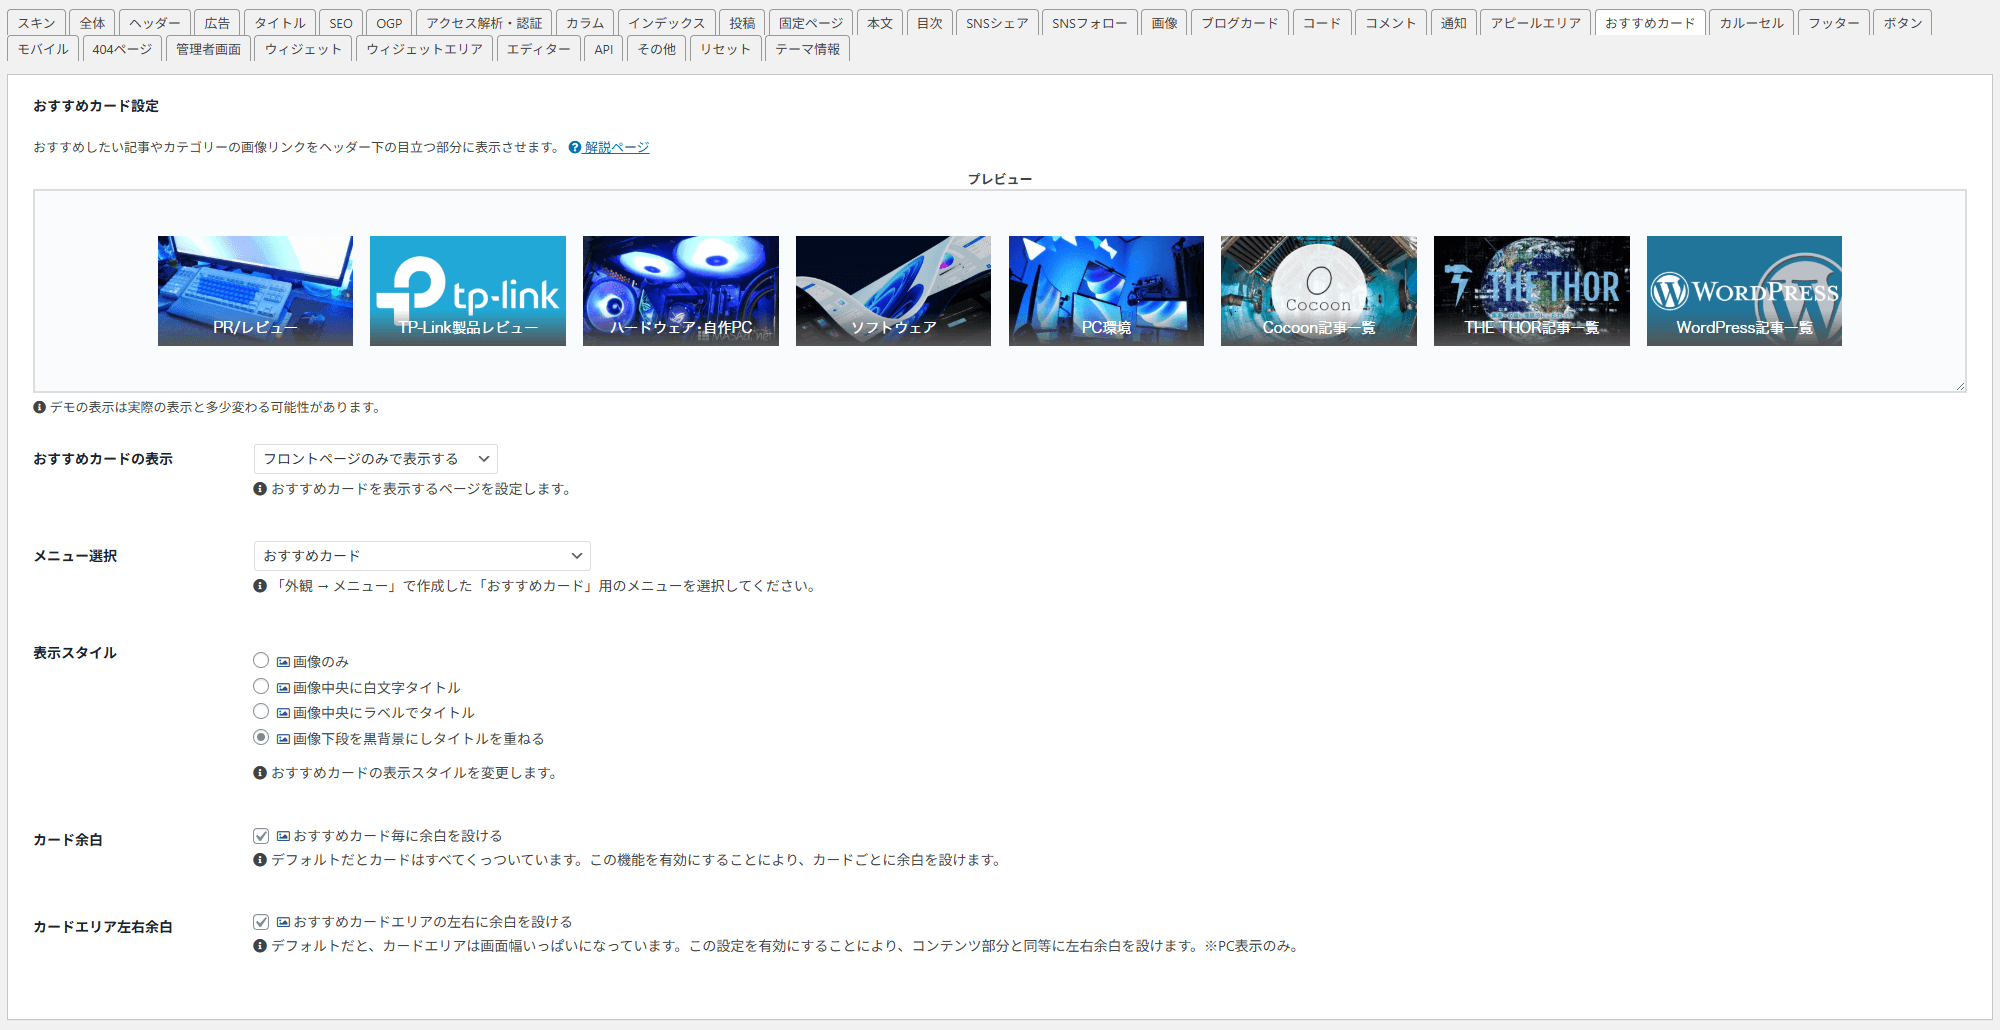Open the おすすめカードの表示 dropdown

pos(375,459)
